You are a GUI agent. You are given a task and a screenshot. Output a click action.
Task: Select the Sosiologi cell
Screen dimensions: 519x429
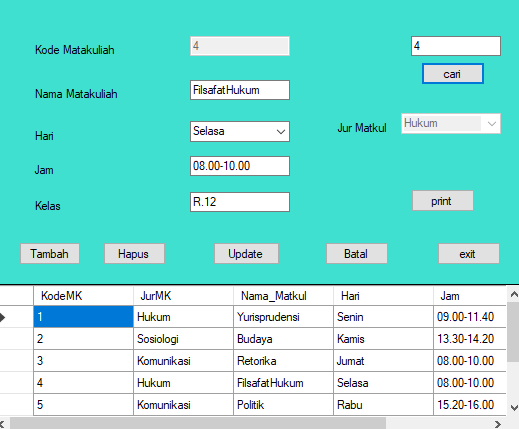click(183, 339)
